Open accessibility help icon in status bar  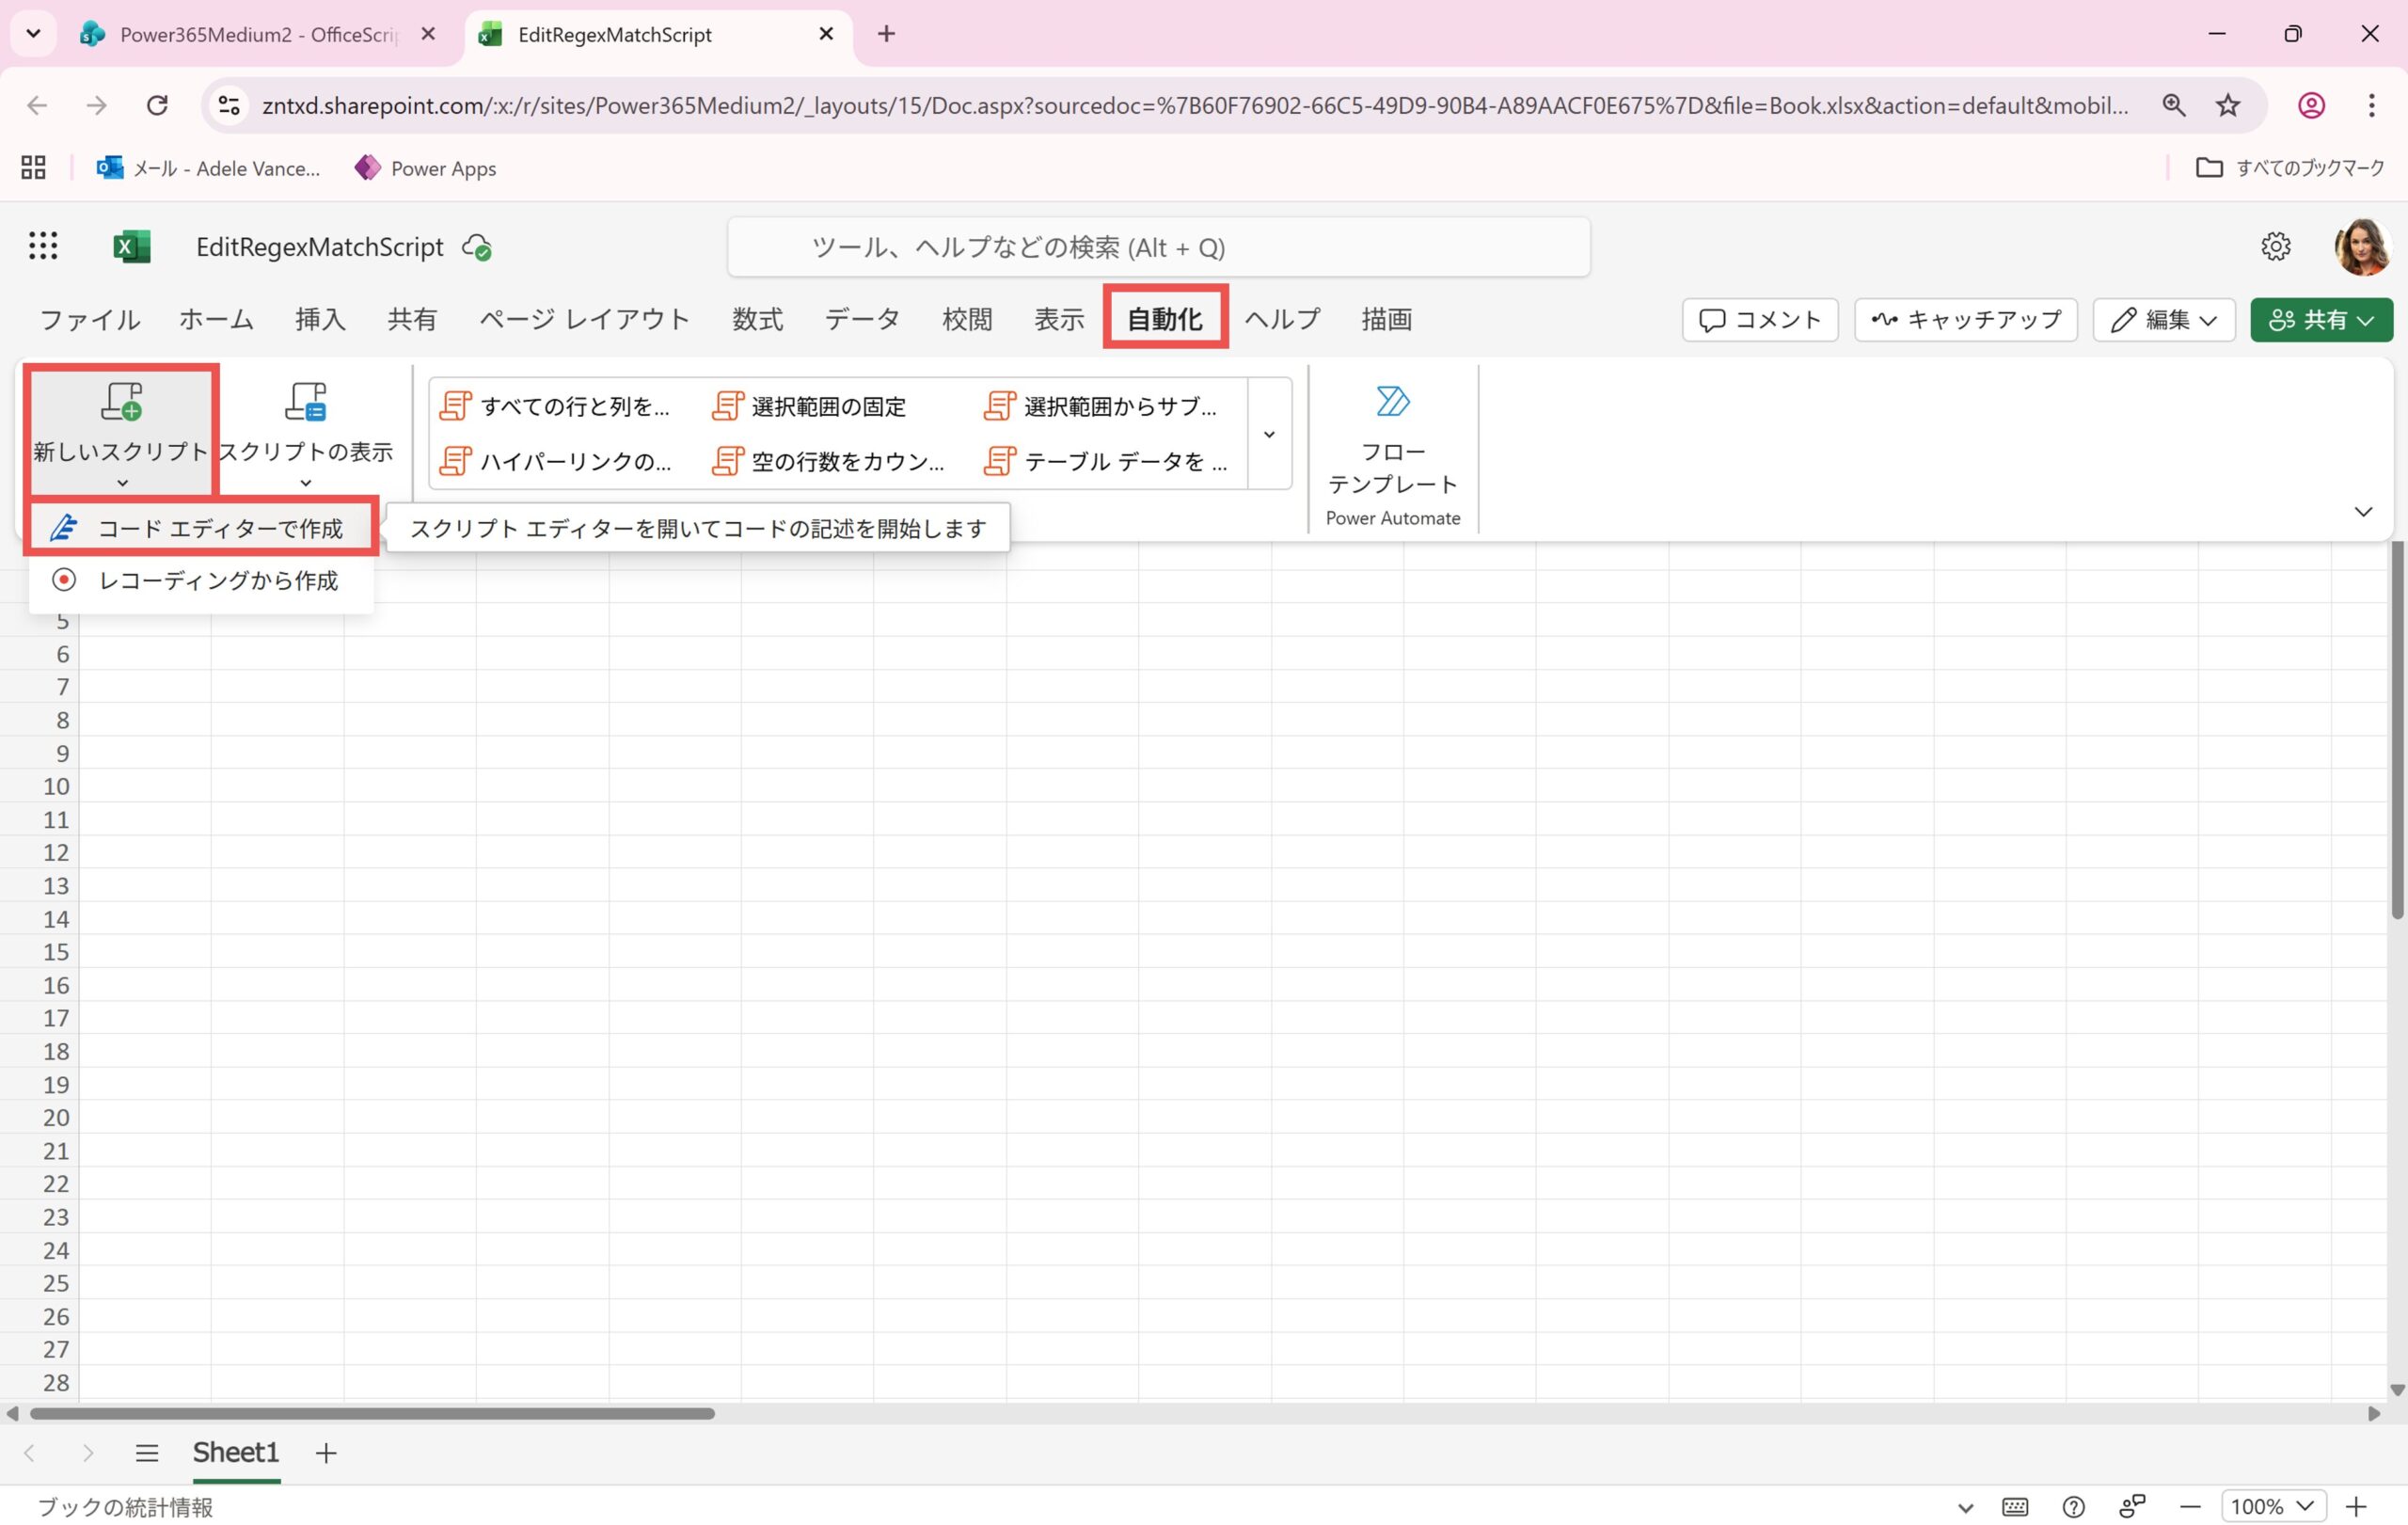pyautogui.click(x=2073, y=1507)
